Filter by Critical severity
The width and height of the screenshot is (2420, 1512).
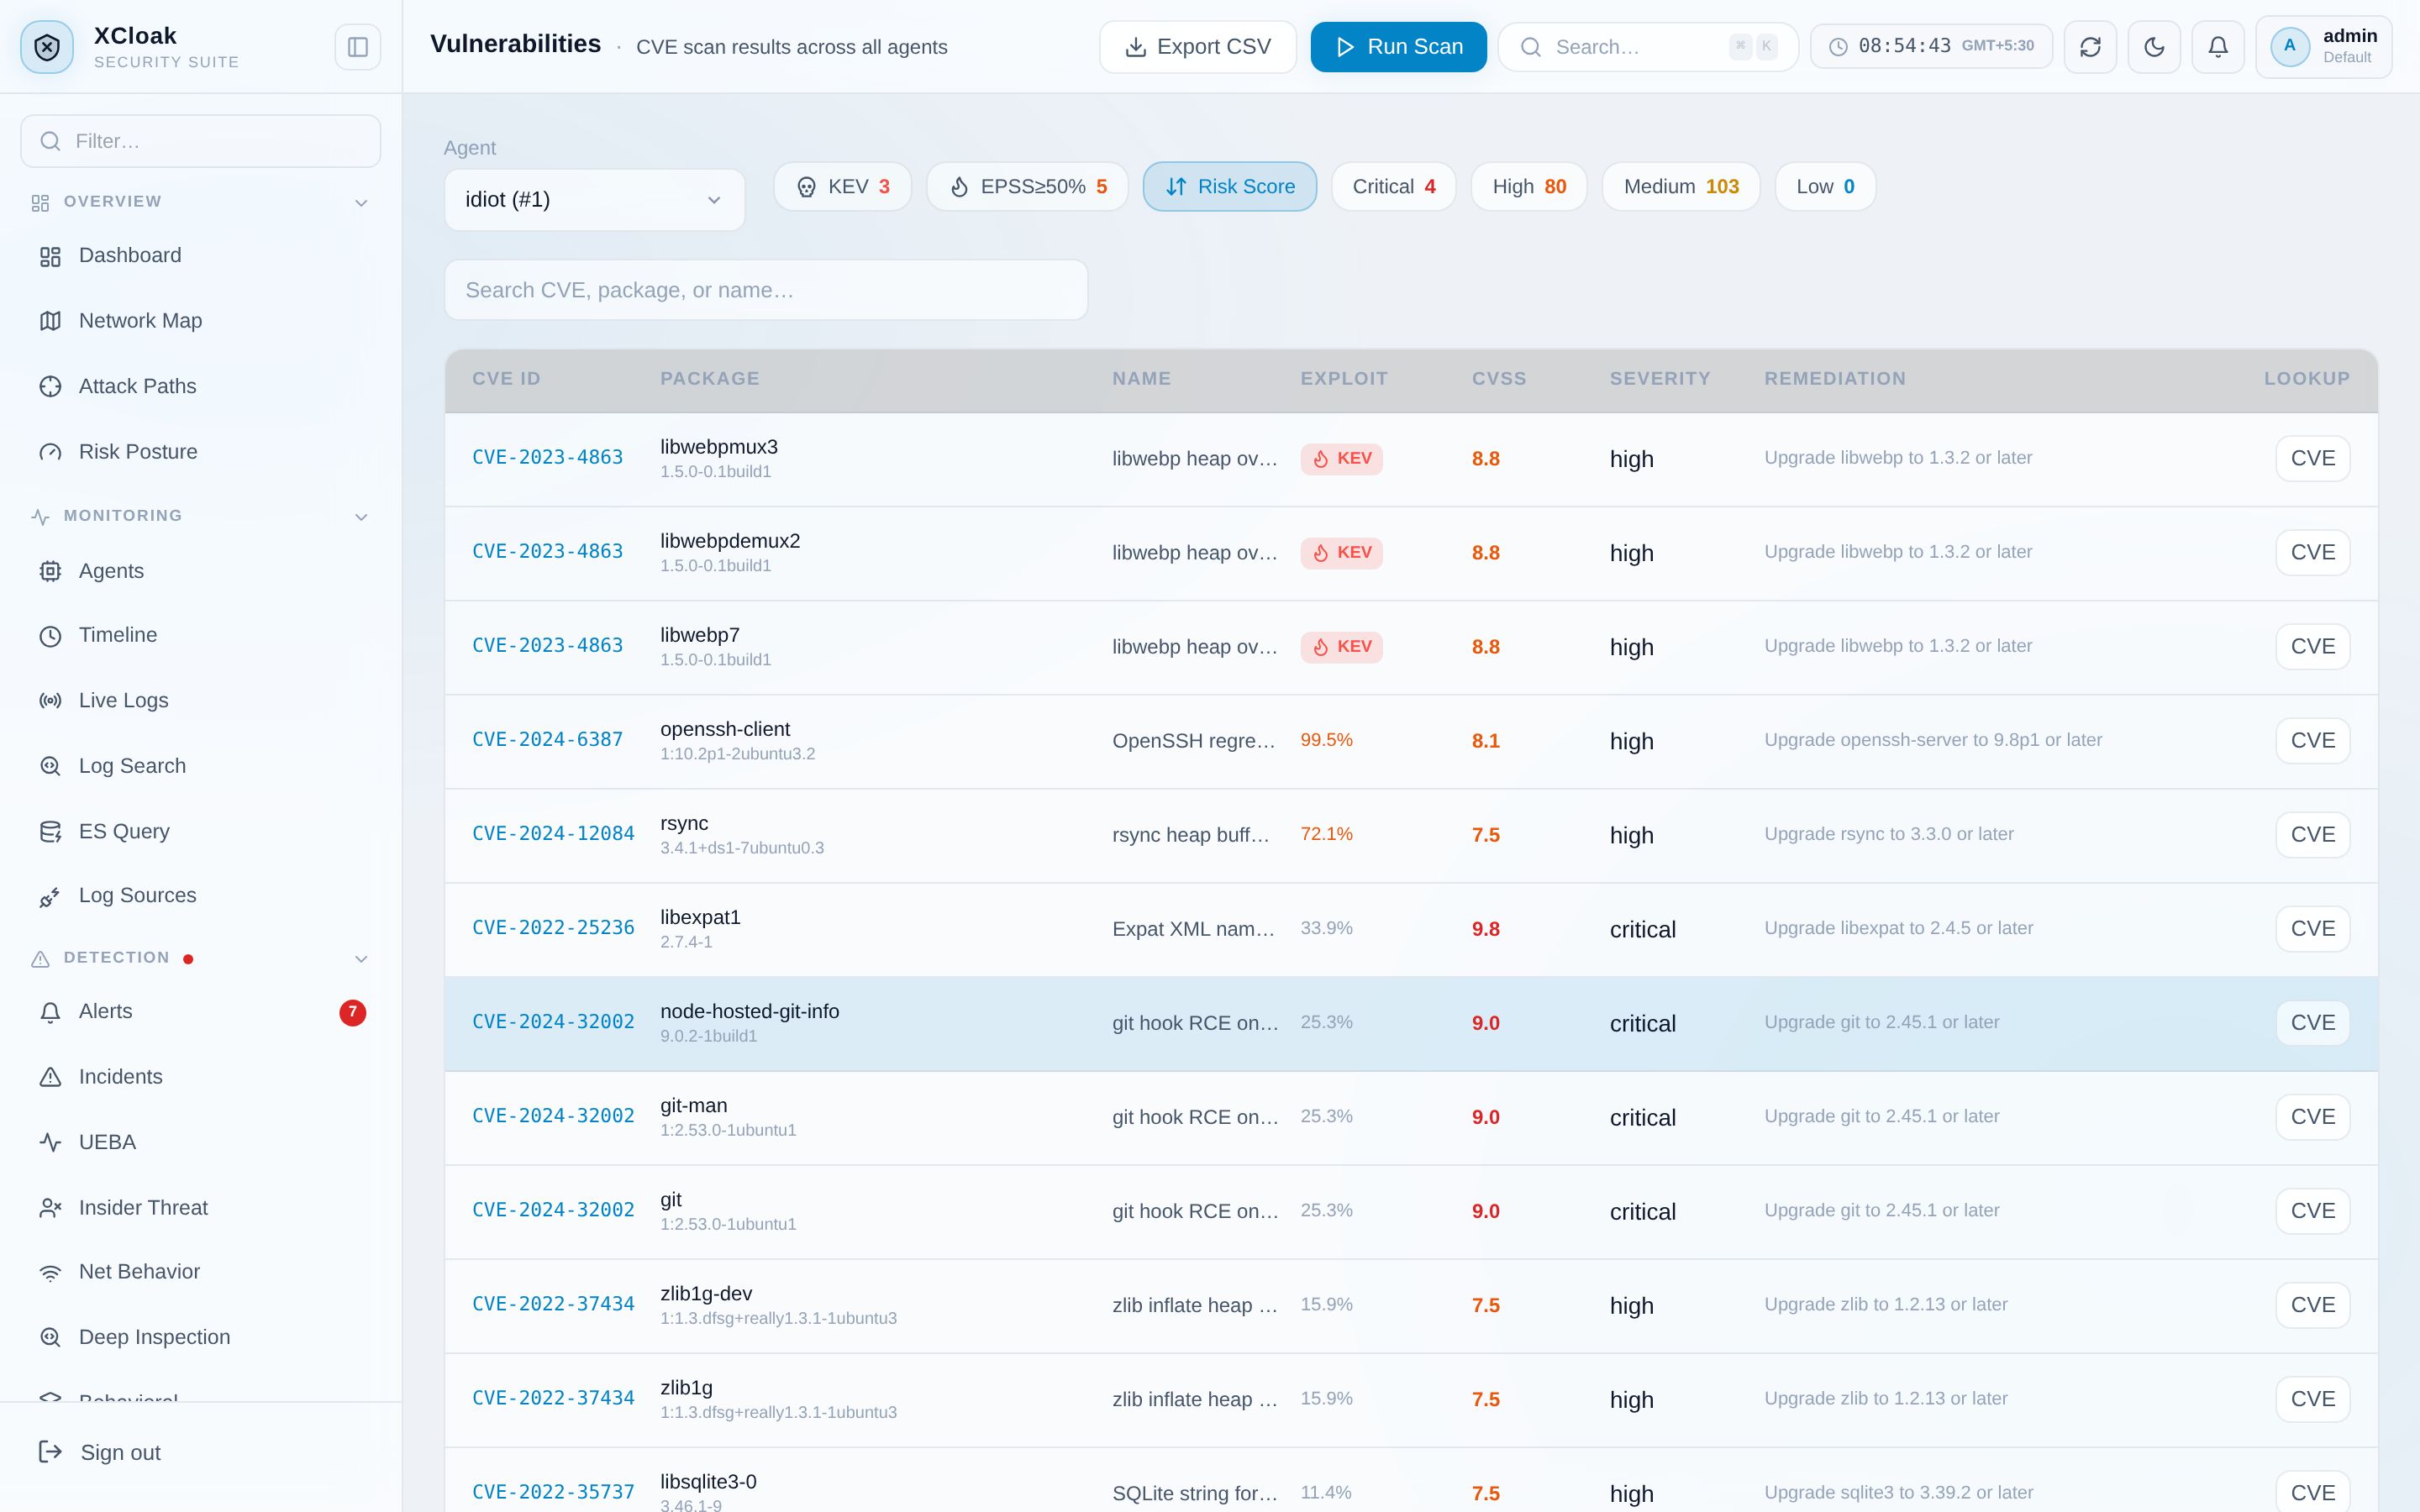point(1394,187)
